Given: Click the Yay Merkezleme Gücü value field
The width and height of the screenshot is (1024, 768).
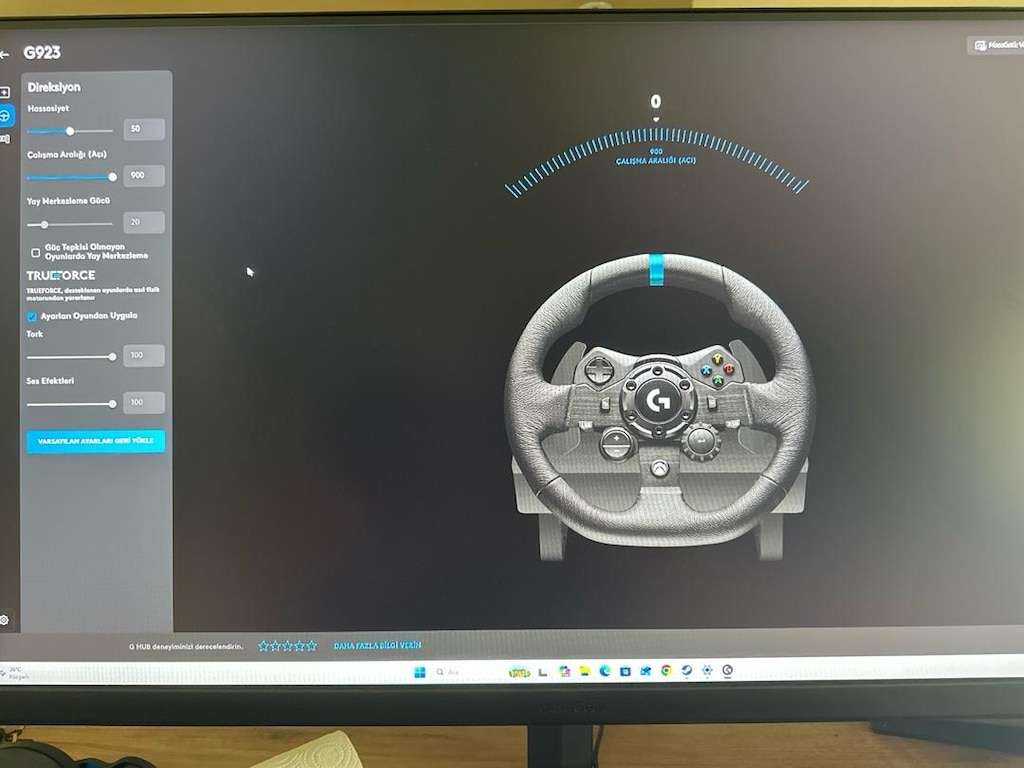Looking at the screenshot, I should tap(144, 223).
